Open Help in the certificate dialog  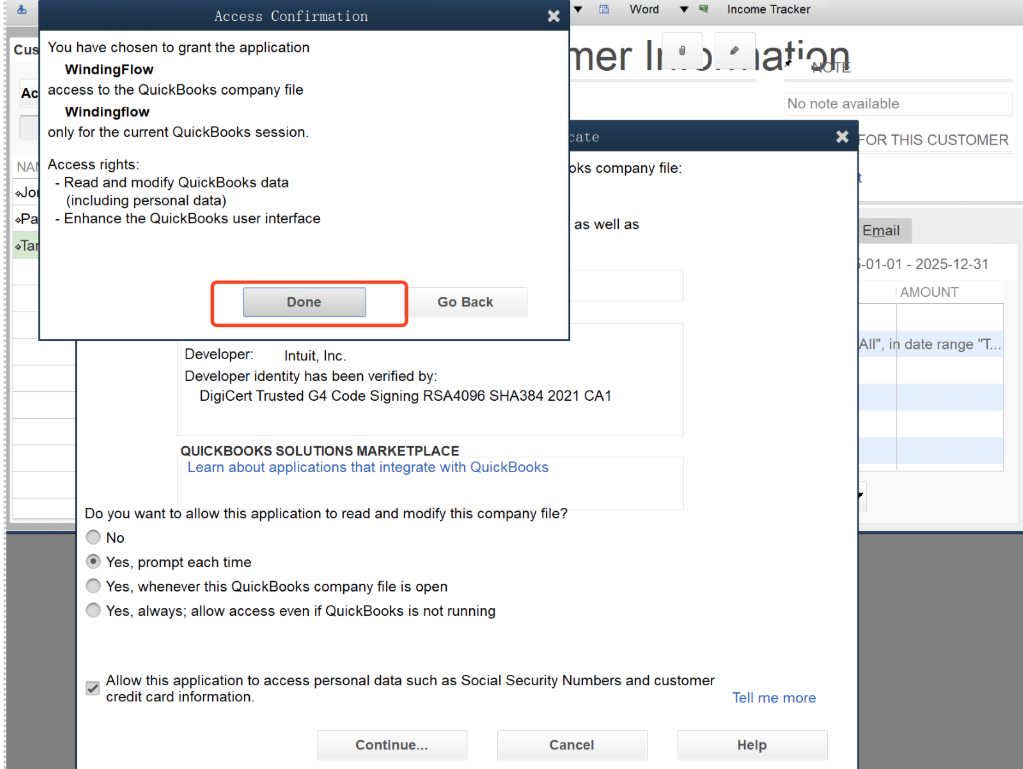752,745
